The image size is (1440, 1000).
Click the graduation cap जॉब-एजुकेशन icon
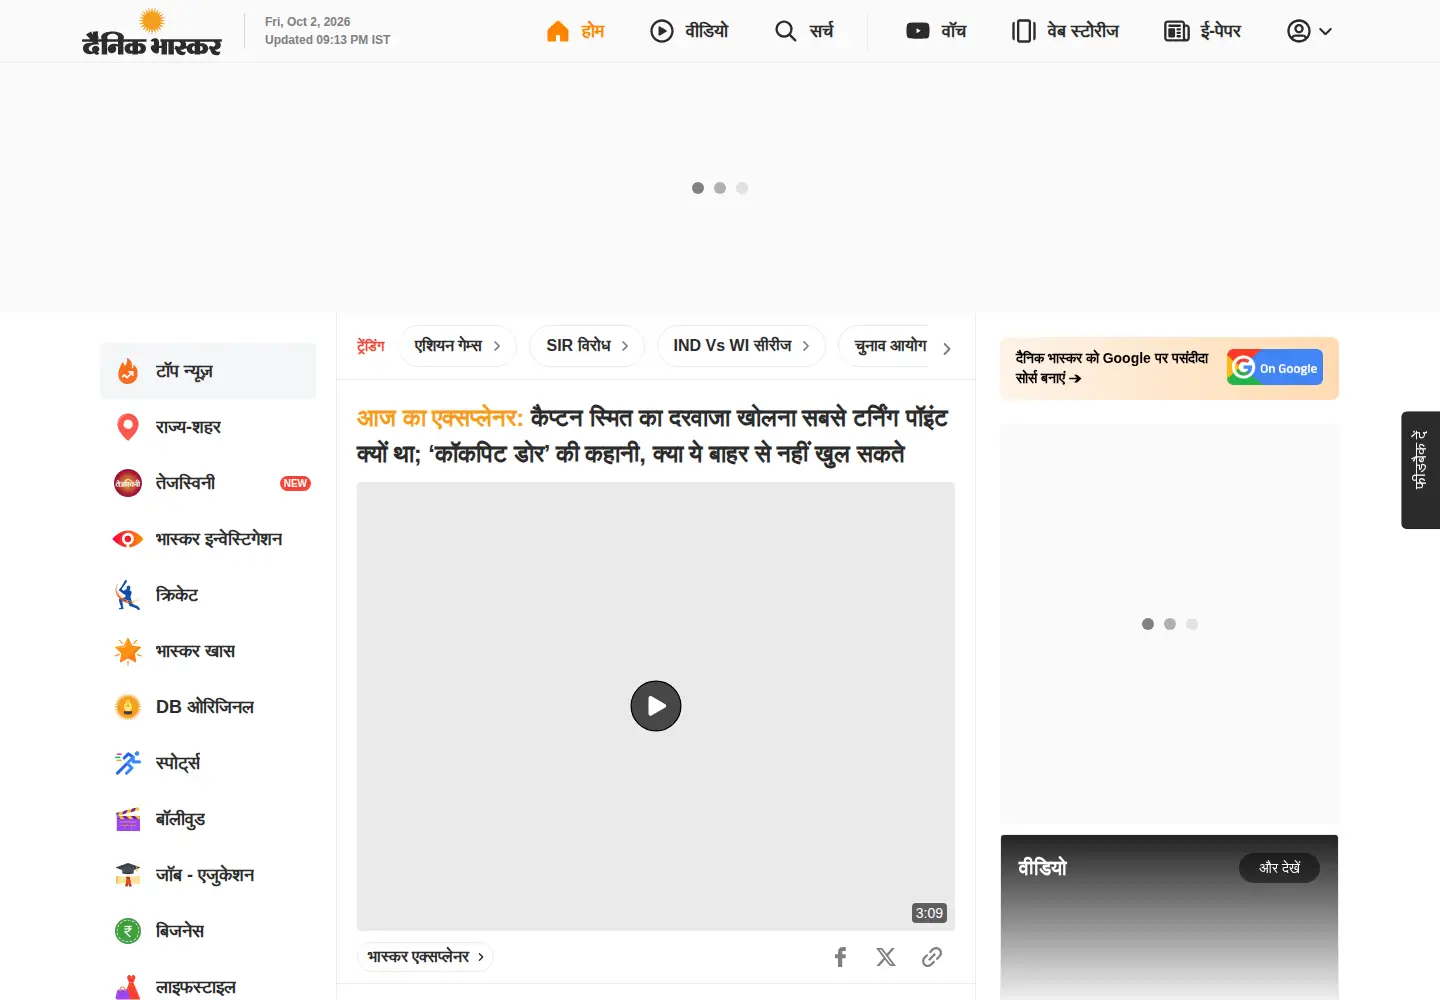pos(128,875)
